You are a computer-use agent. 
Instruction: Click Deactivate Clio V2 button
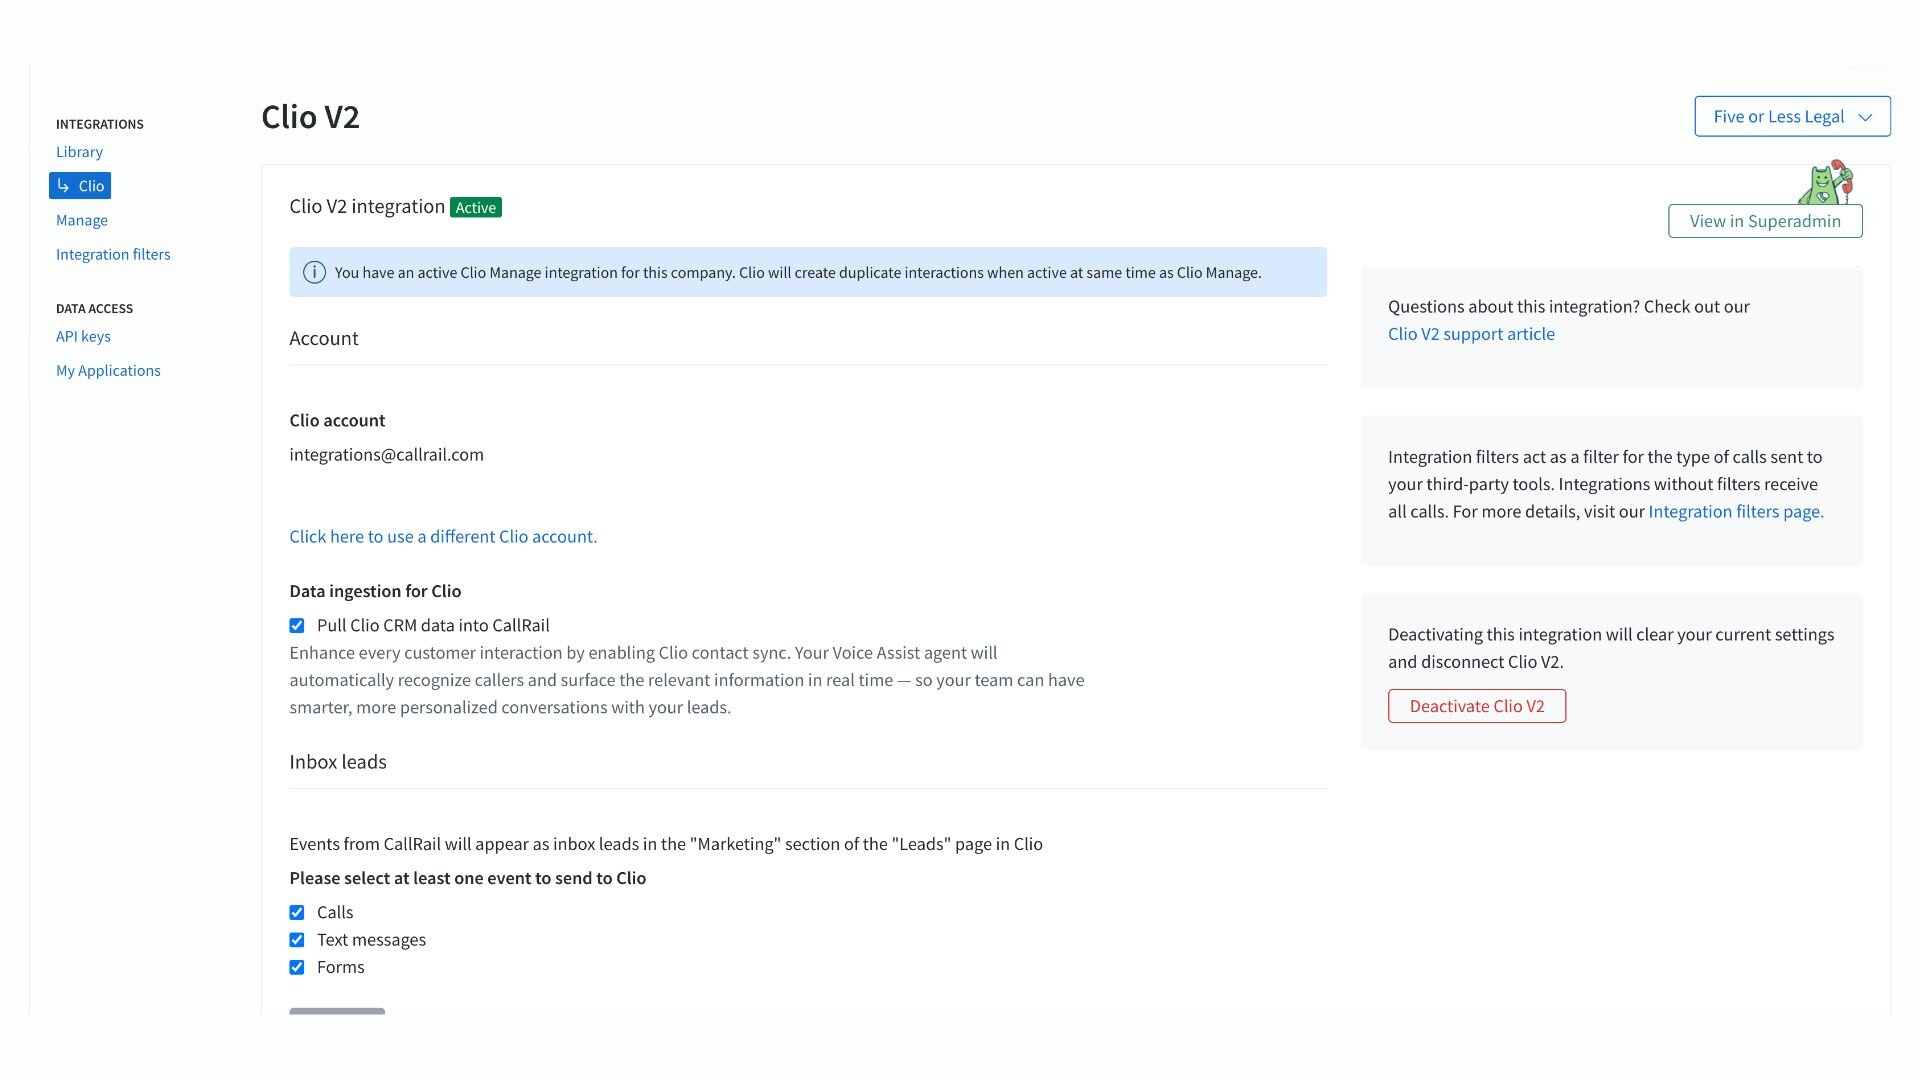1477,706
